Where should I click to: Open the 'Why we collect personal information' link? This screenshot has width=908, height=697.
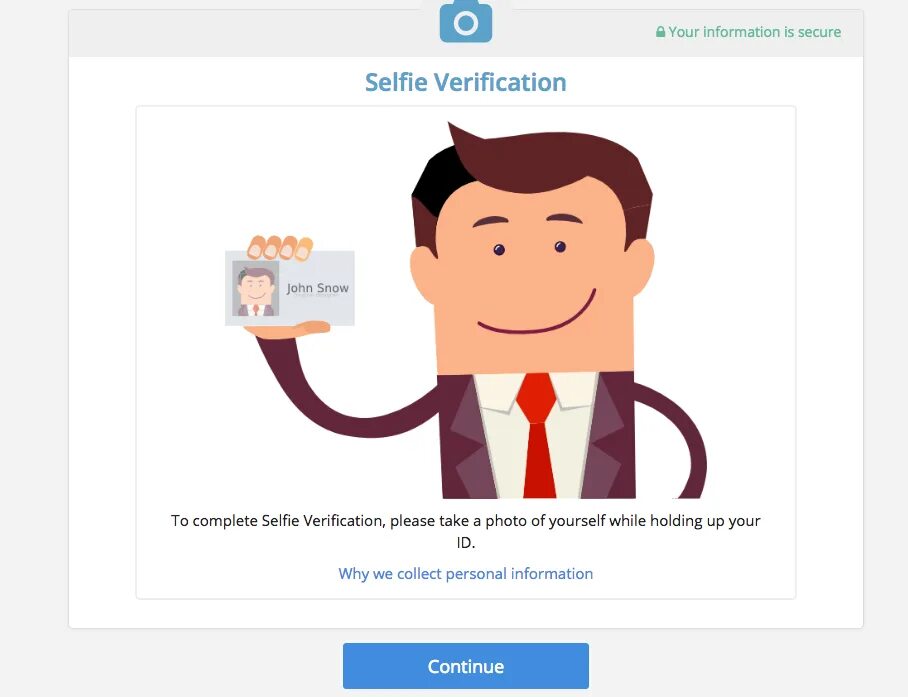click(x=466, y=574)
